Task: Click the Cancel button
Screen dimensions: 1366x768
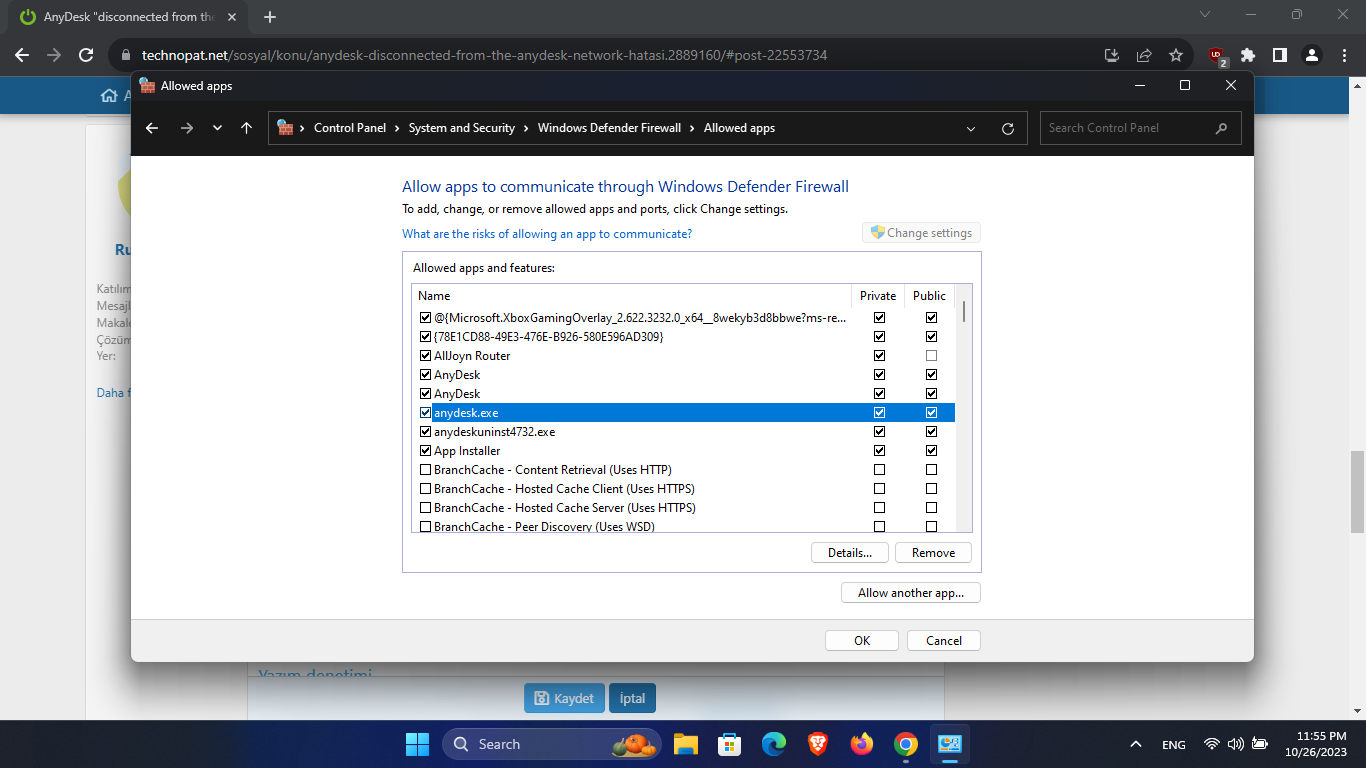Action: click(944, 641)
